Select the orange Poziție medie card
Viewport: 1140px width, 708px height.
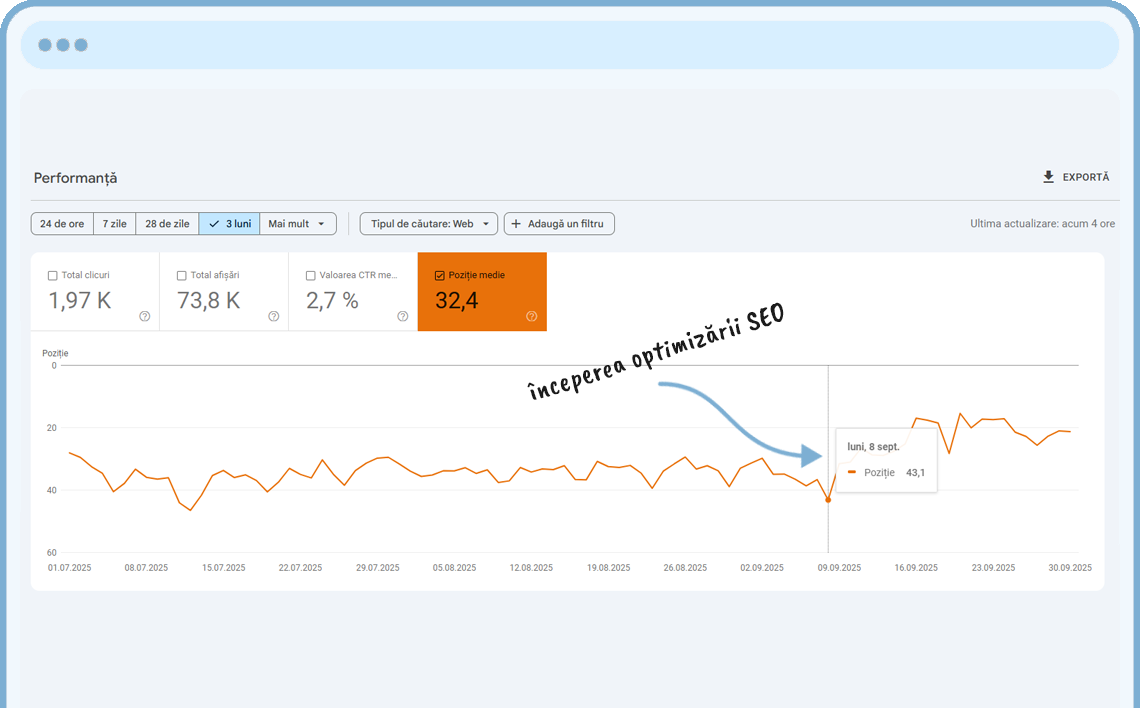pyautogui.click(x=482, y=291)
